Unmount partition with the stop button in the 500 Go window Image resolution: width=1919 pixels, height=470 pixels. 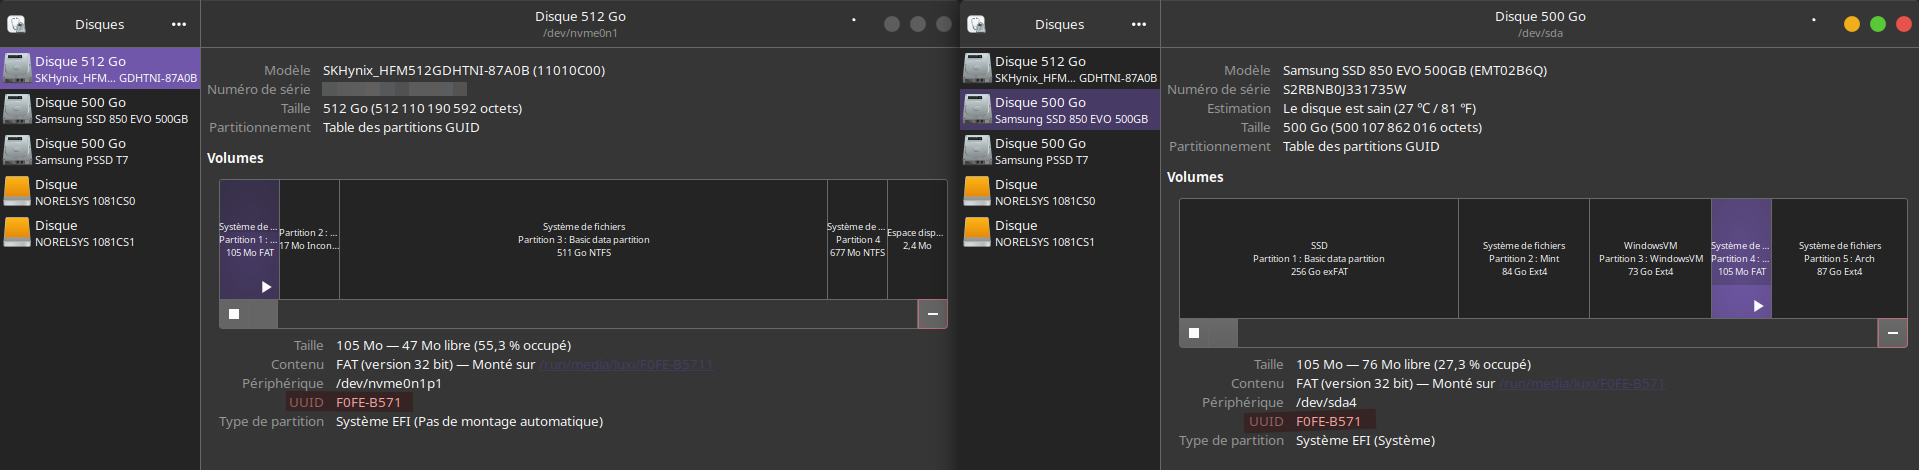[x=1194, y=333]
